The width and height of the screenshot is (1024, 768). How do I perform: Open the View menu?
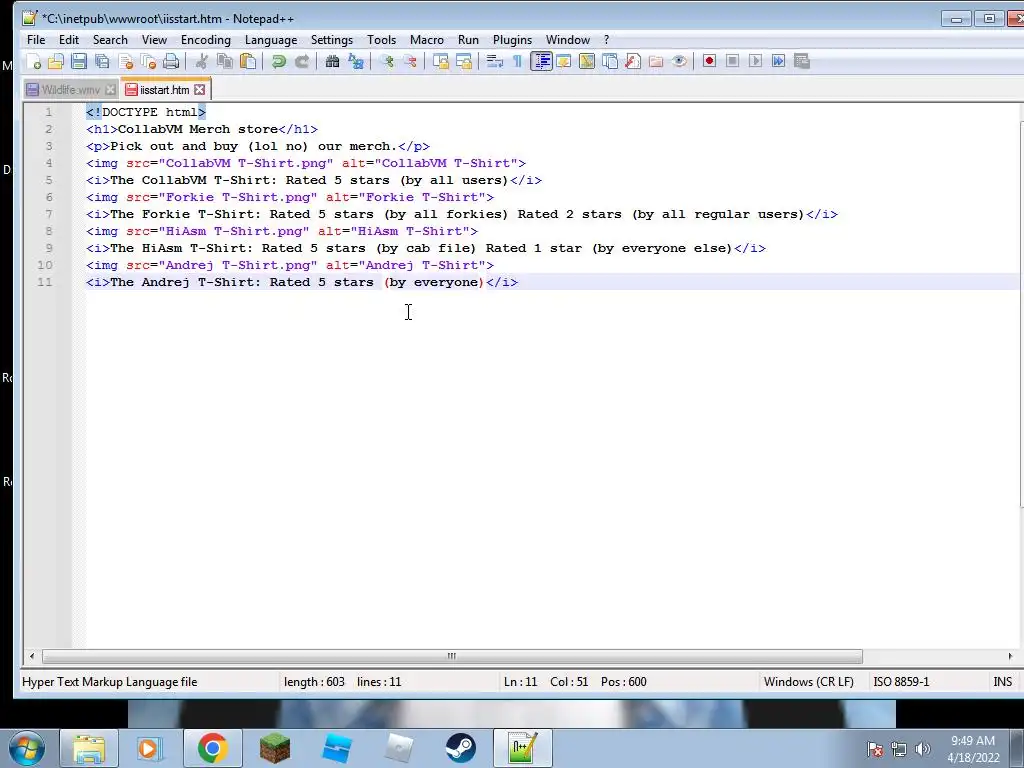154,40
